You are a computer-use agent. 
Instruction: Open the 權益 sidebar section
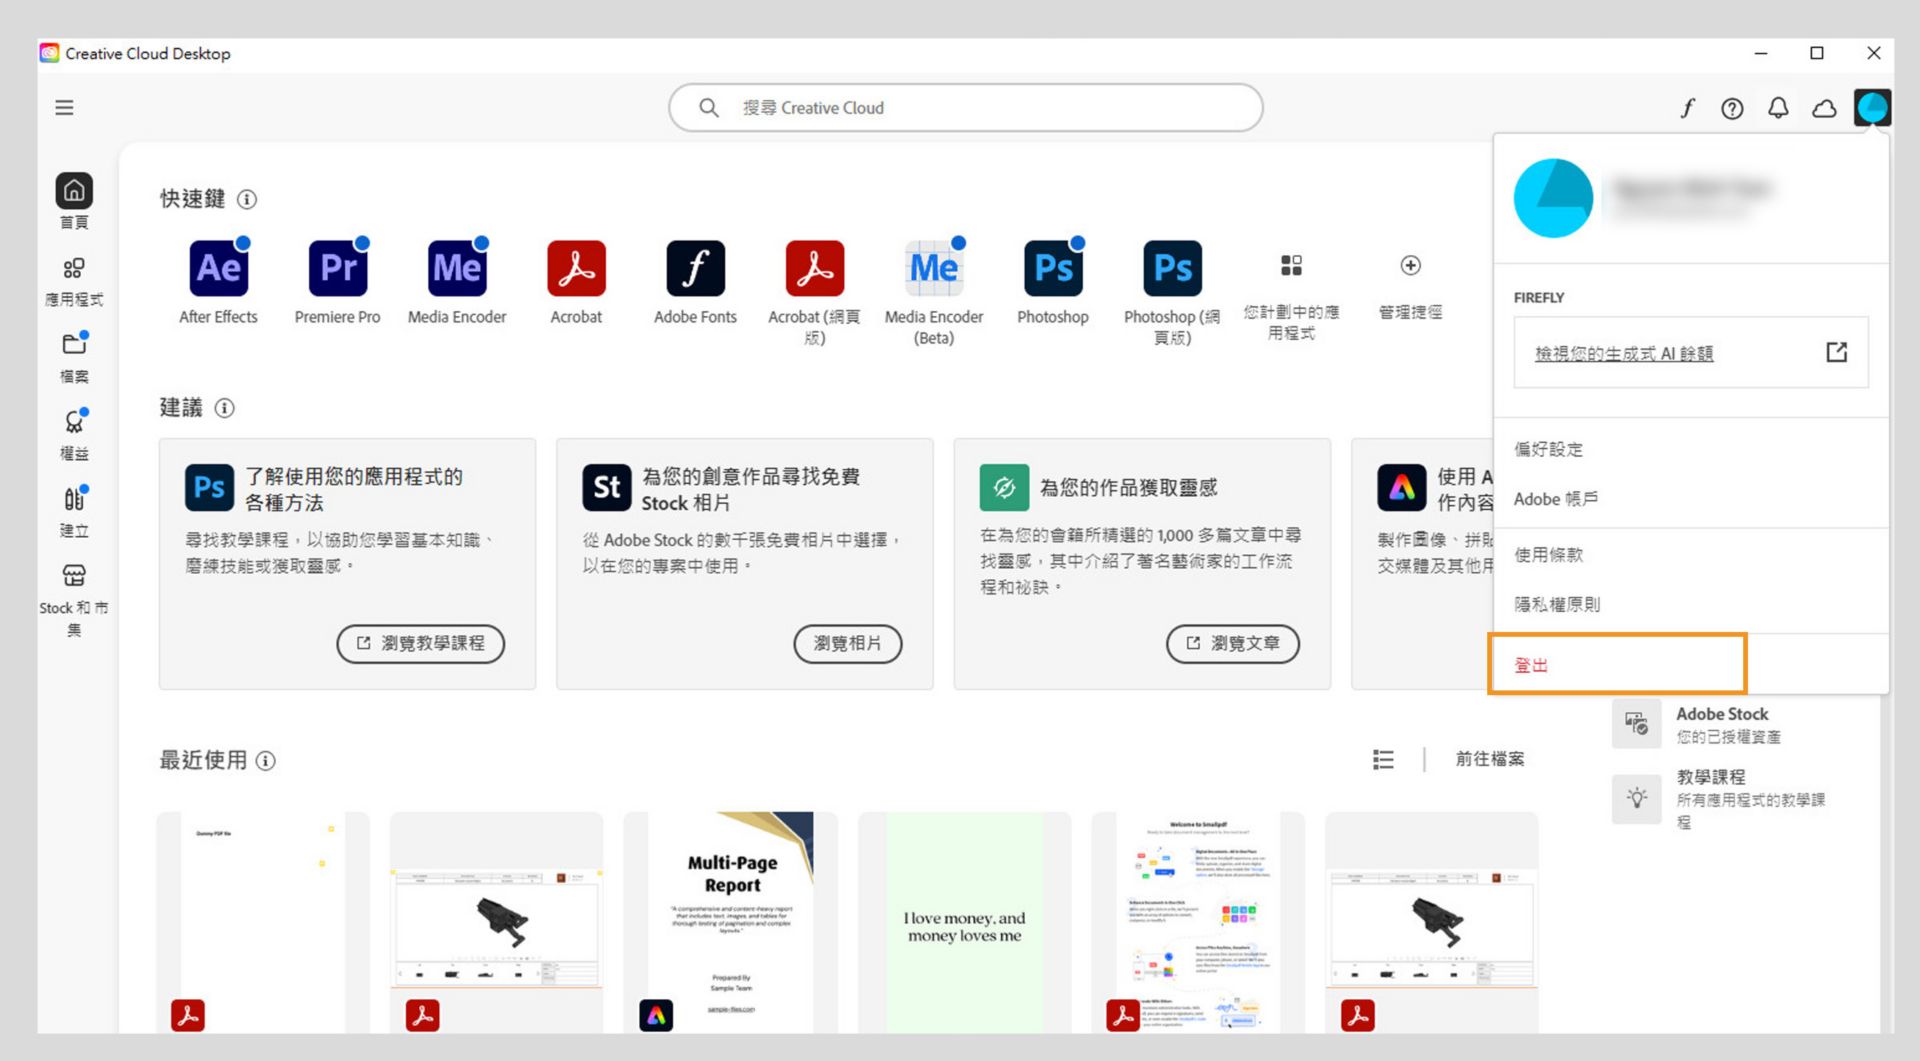coord(74,435)
